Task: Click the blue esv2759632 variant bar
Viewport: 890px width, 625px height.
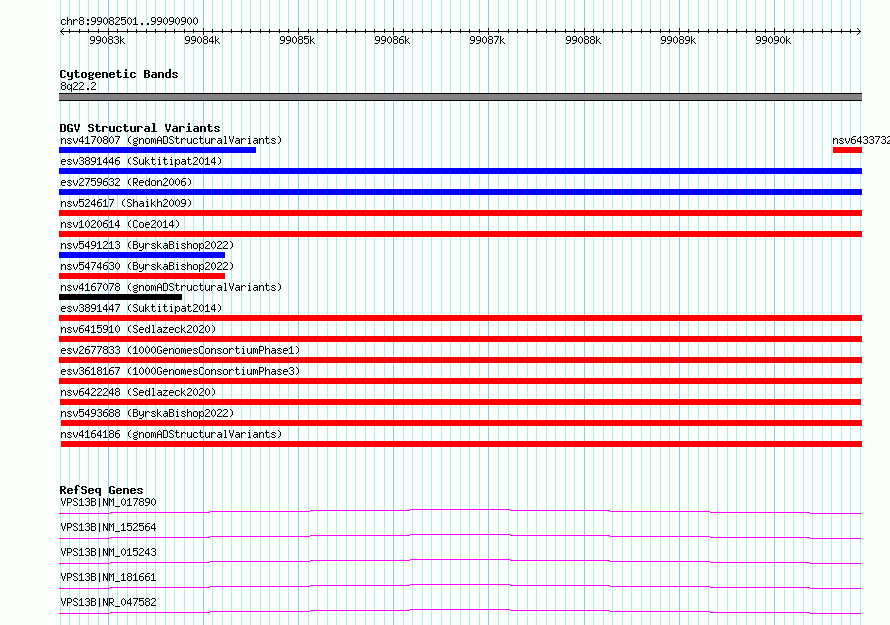Action: pos(460,192)
